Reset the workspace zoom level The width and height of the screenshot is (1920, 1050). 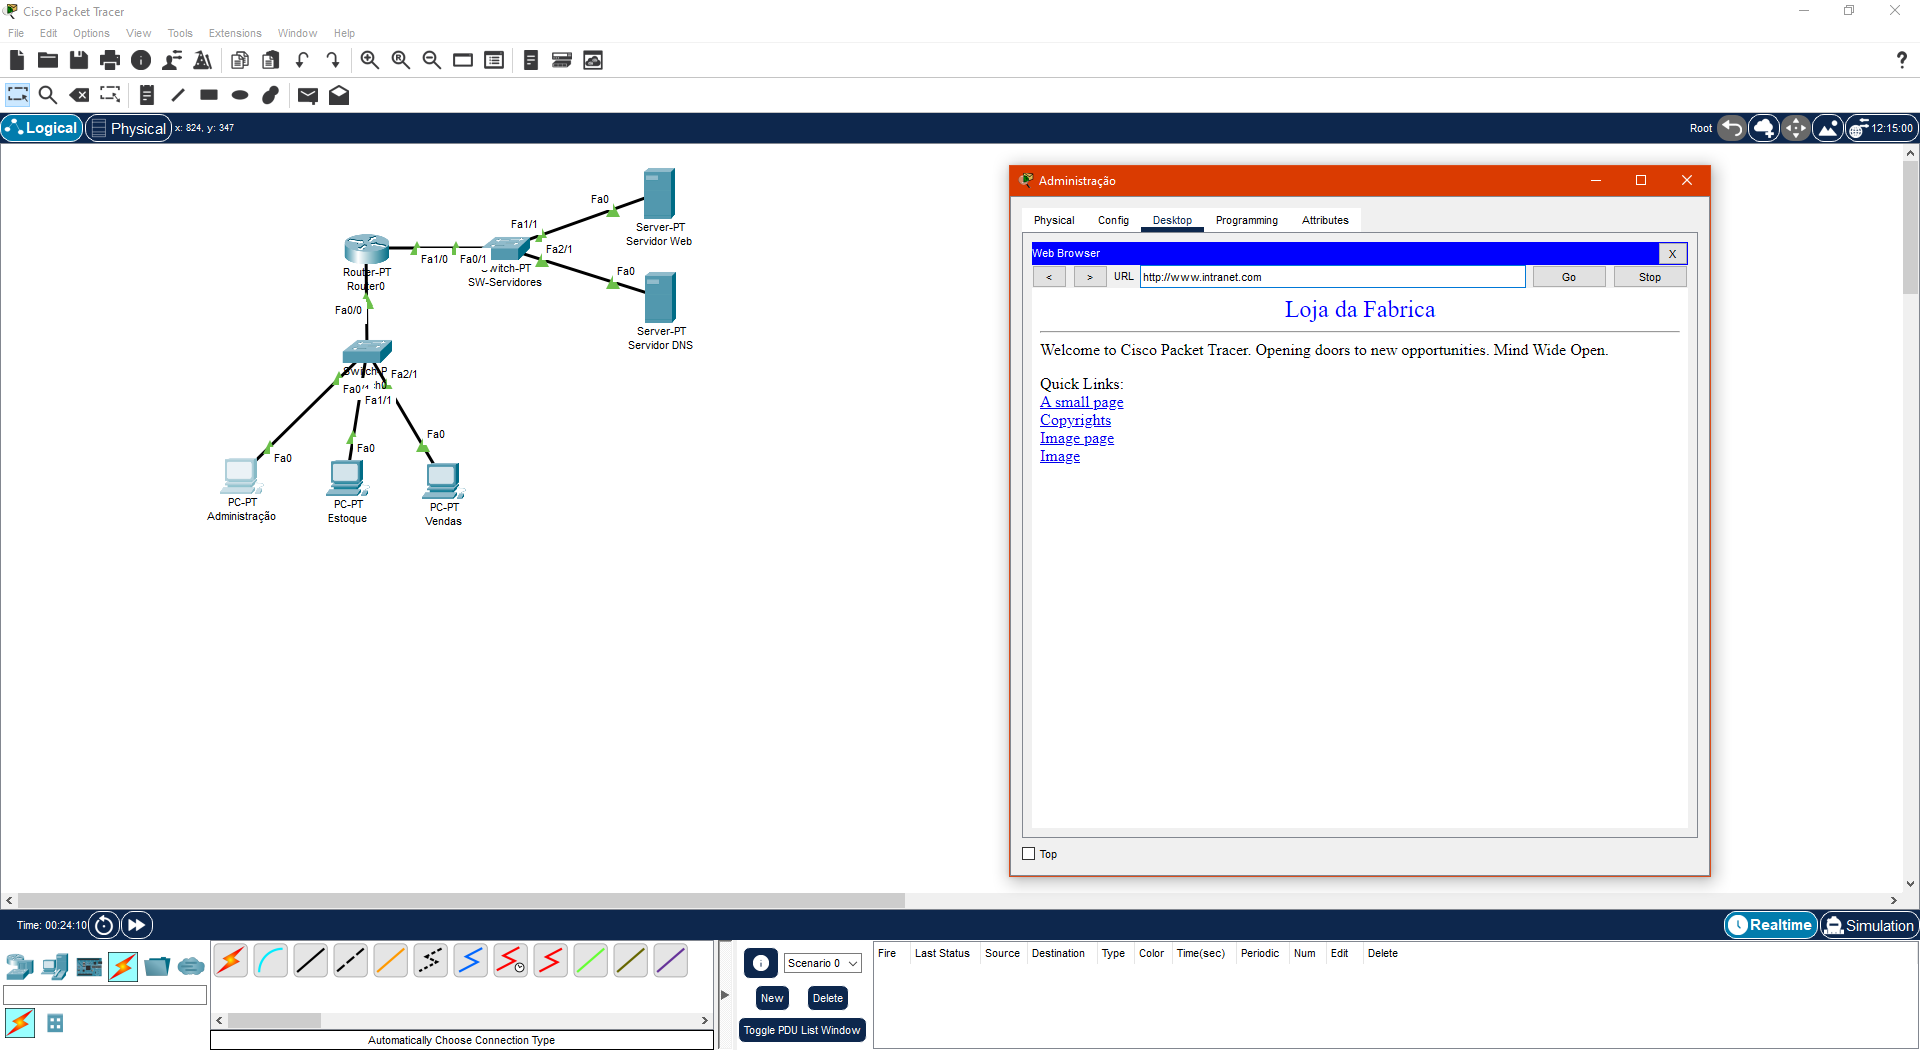401,60
